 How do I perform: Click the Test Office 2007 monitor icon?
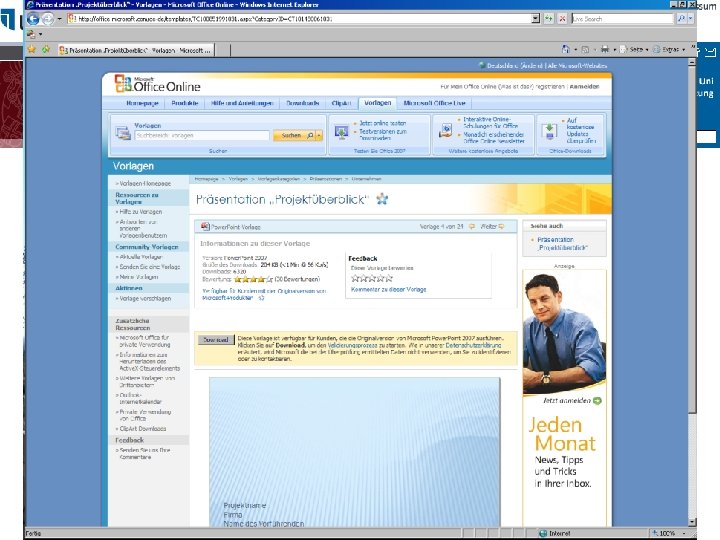click(341, 132)
